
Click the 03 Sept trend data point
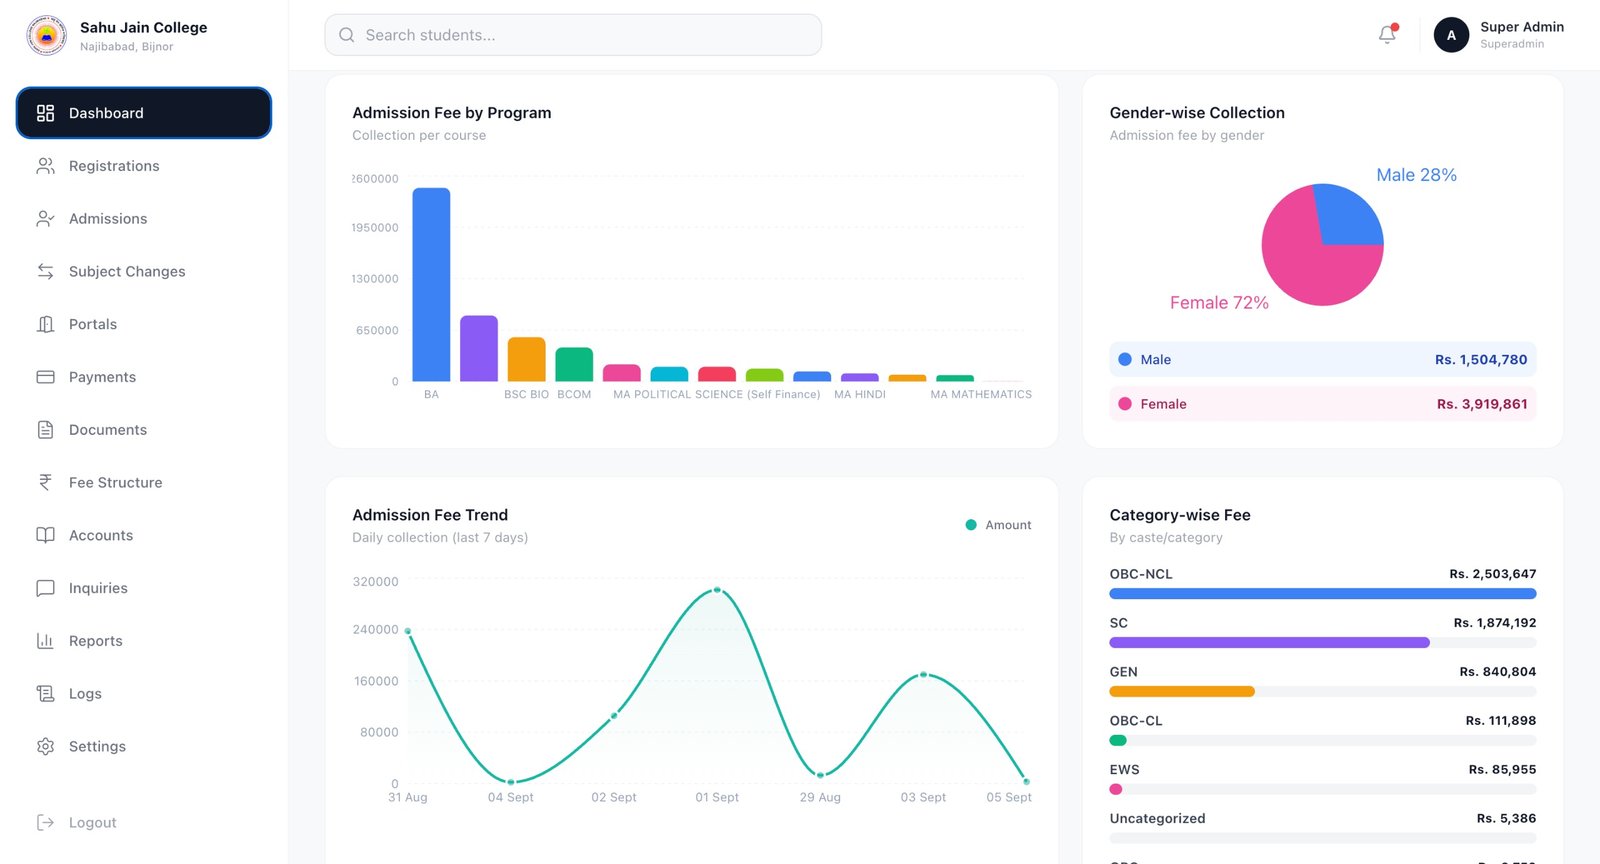pyautogui.click(x=923, y=675)
